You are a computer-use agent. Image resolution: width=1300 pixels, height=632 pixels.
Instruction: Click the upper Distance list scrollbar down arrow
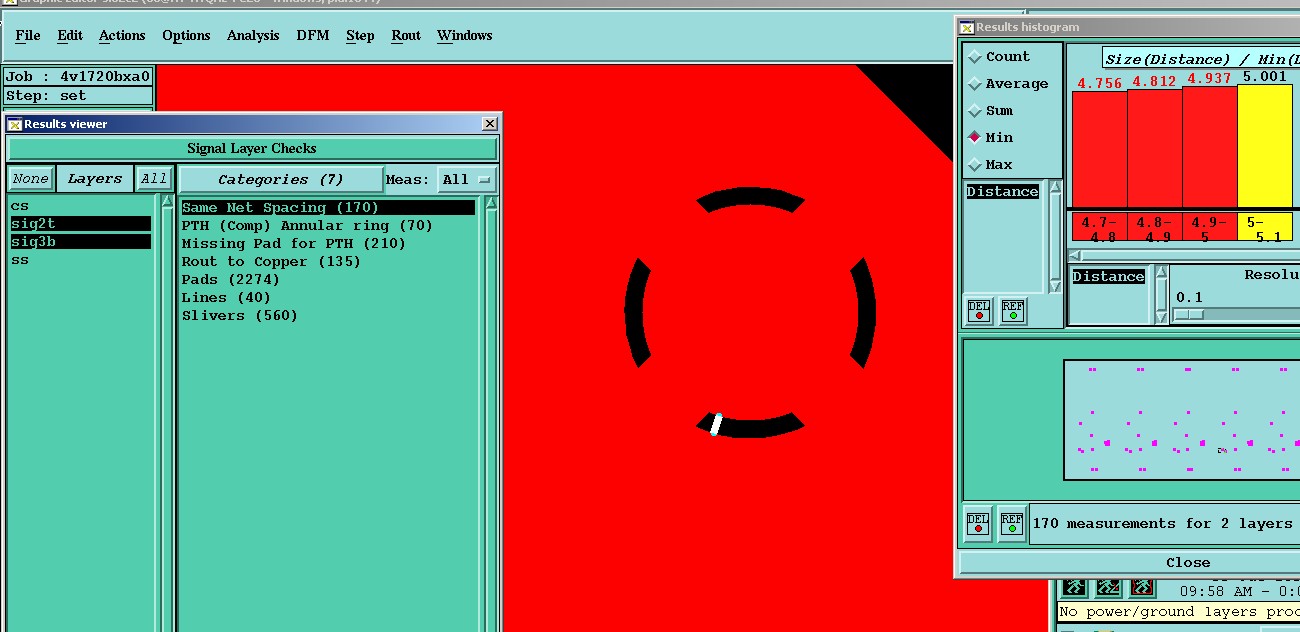(1054, 287)
